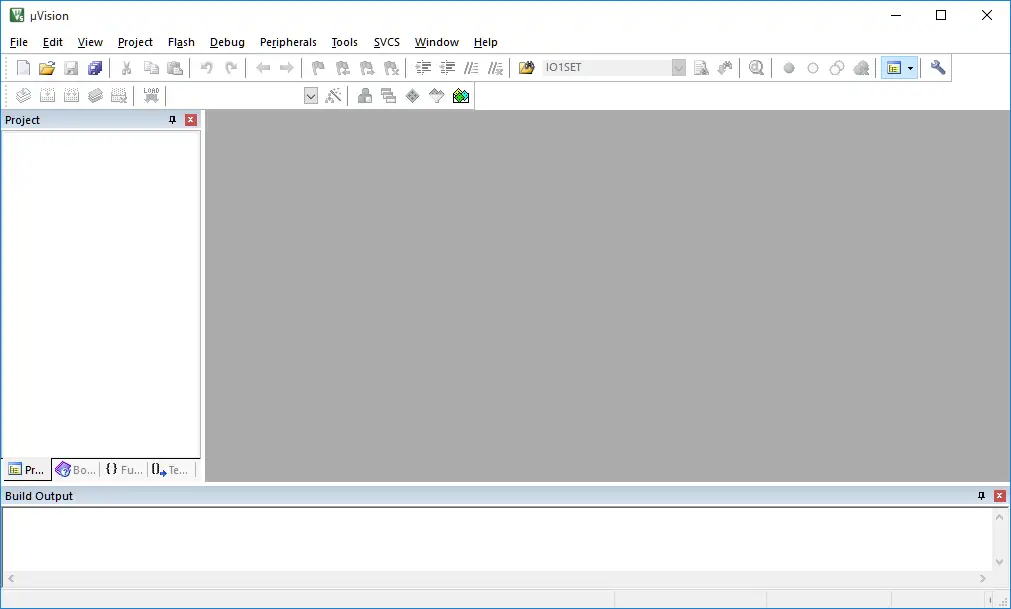This screenshot has height=609, width=1011.
Task: Open the window layout dropdown arrow
Action: 910,68
